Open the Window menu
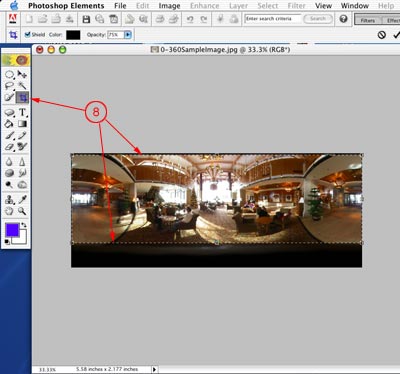The width and height of the screenshot is (400, 374). click(x=355, y=6)
